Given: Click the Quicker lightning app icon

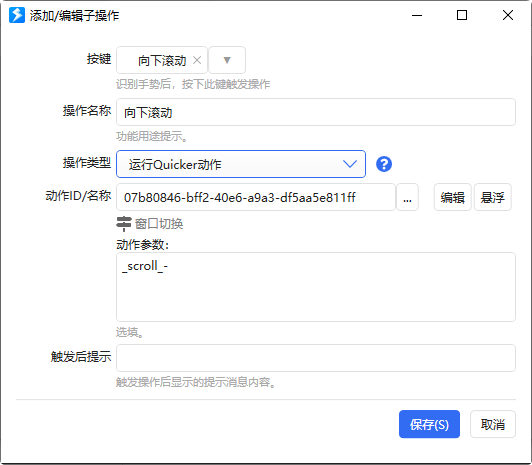Looking at the screenshot, I should (x=17, y=15).
